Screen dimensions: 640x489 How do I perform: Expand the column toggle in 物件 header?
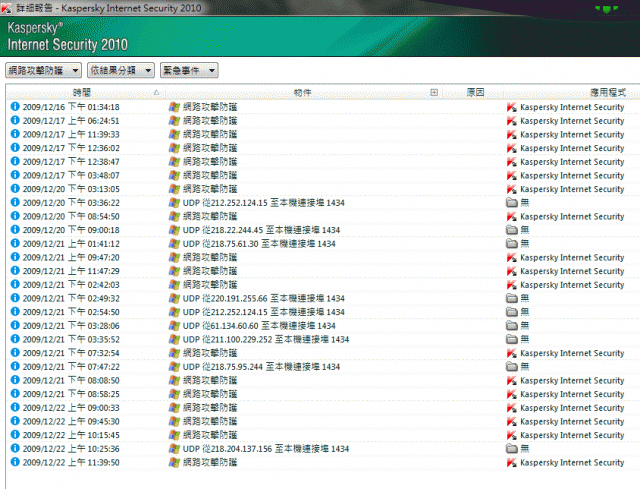point(434,93)
